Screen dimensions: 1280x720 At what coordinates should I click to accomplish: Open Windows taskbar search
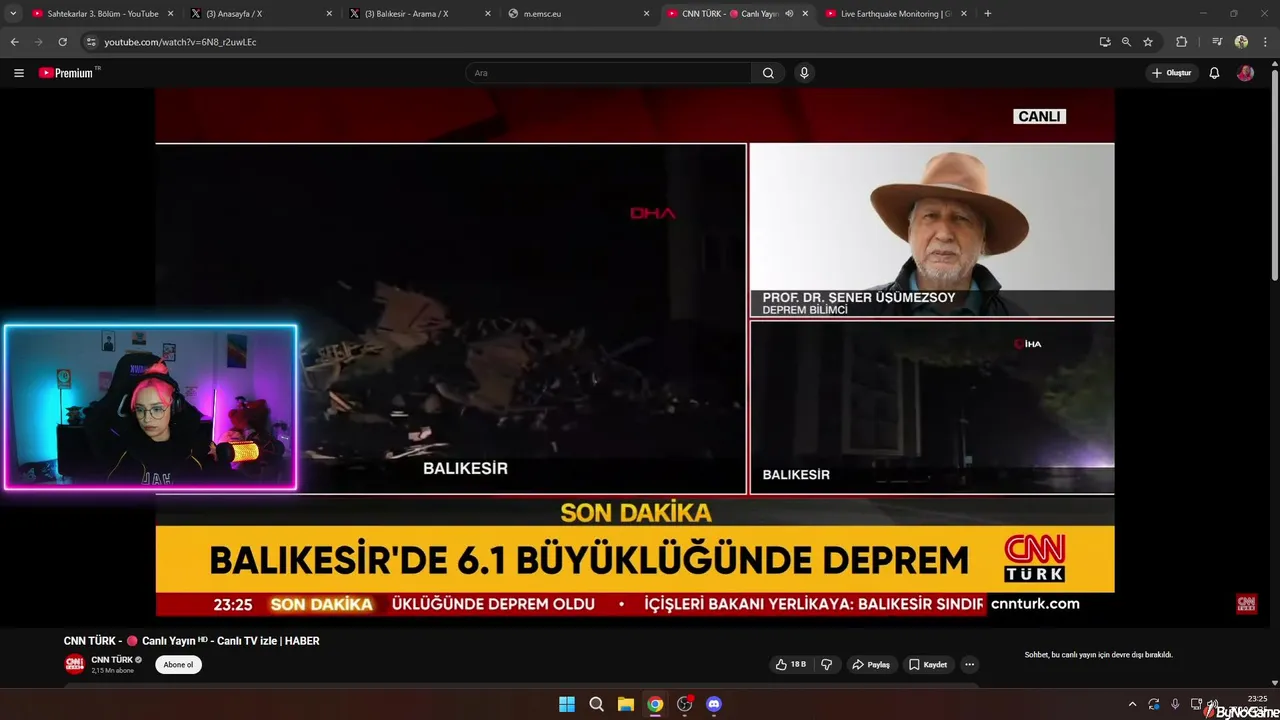pos(596,704)
